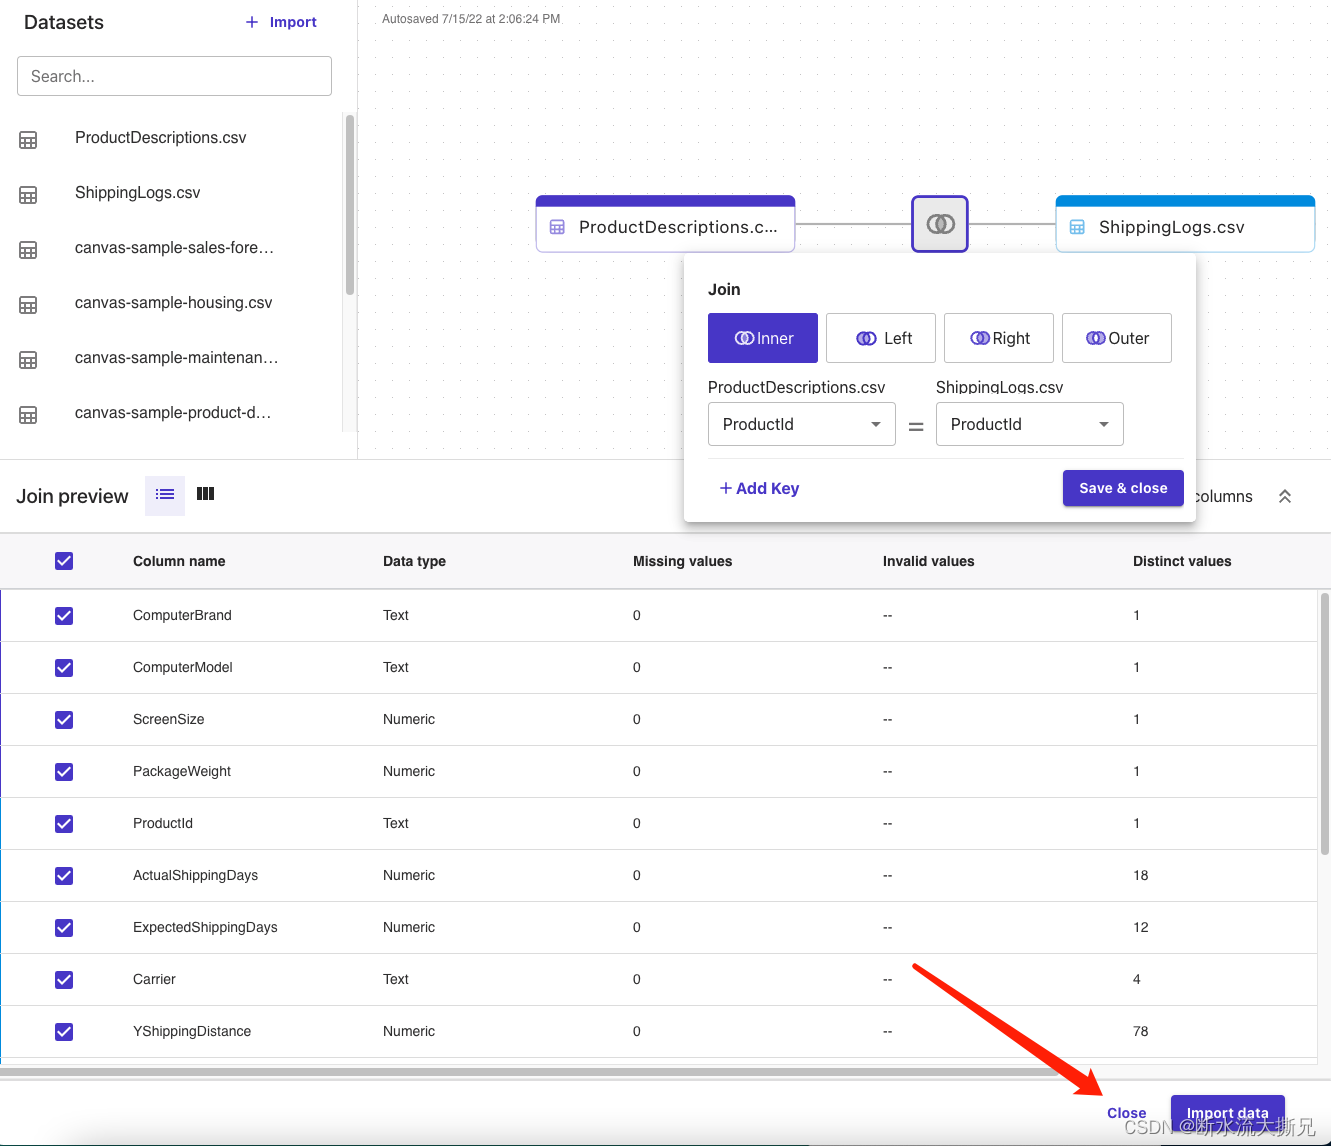The image size is (1331, 1146).
Task: Click Save & close button
Action: coord(1123,488)
